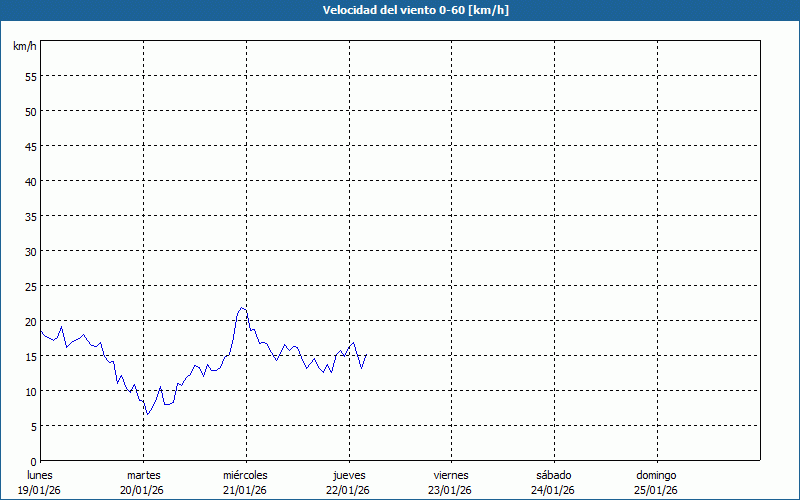Image resolution: width=800 pixels, height=500 pixels.
Task: Select the "jueves" day label
Action: point(349,475)
